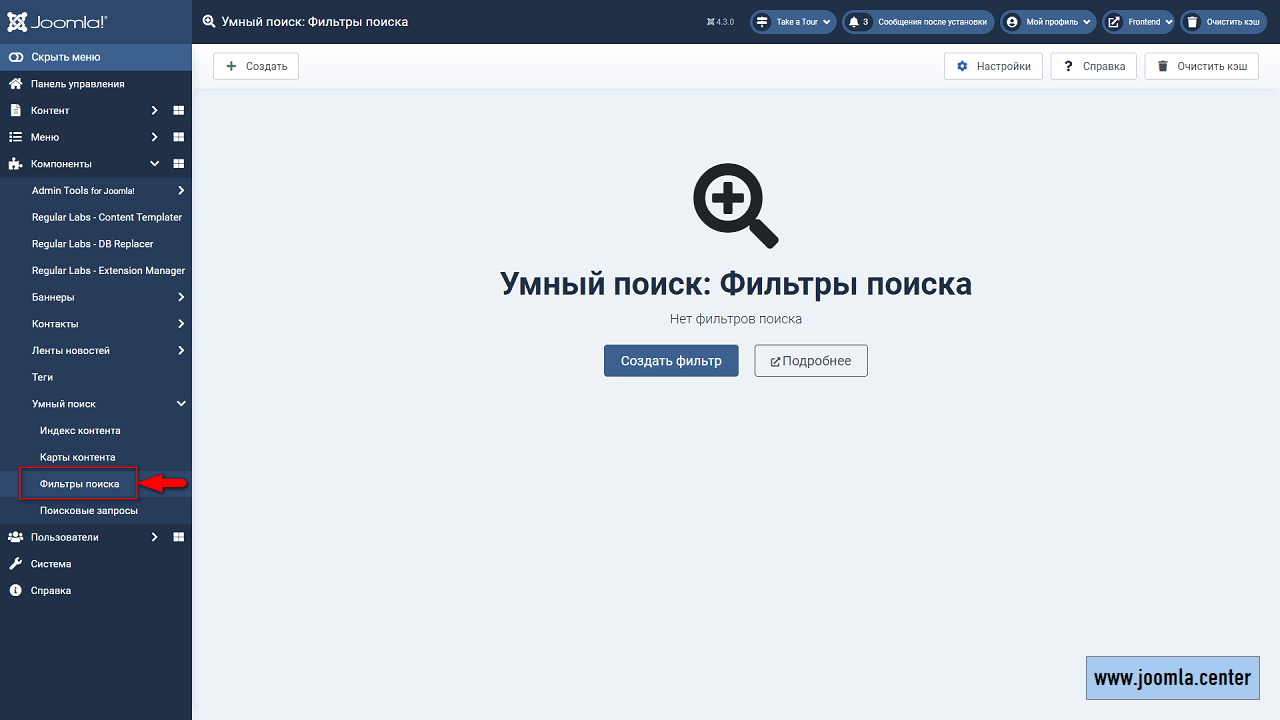1280x720 pixels.
Task: Click the Подробнее link button
Action: (810, 361)
